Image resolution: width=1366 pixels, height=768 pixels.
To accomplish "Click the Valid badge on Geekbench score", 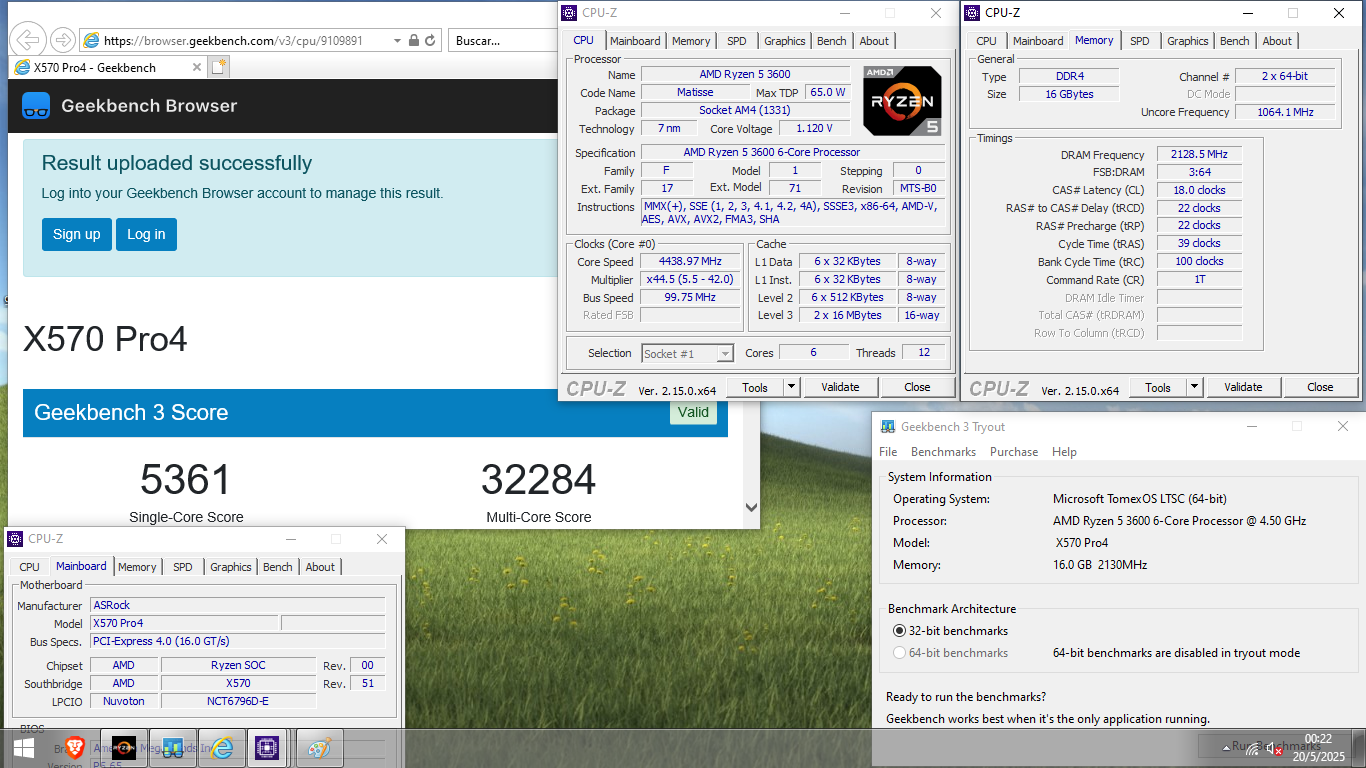I will click(x=693, y=412).
